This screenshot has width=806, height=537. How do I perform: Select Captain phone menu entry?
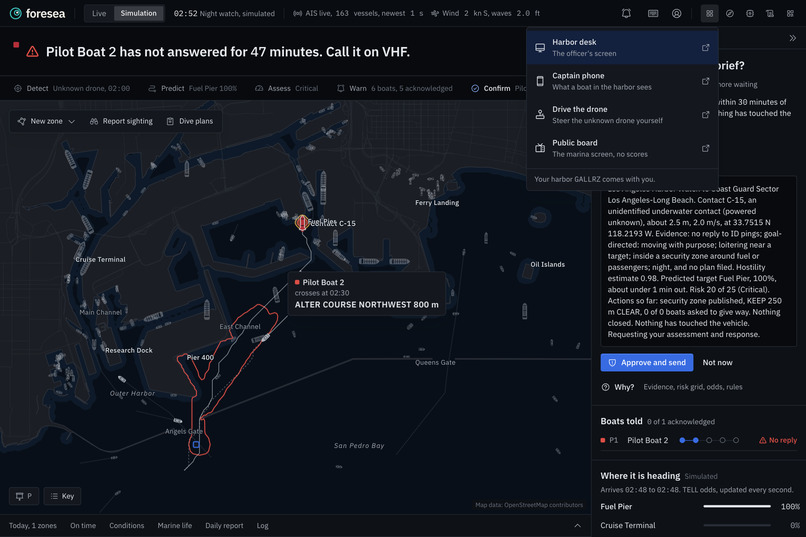coord(622,81)
